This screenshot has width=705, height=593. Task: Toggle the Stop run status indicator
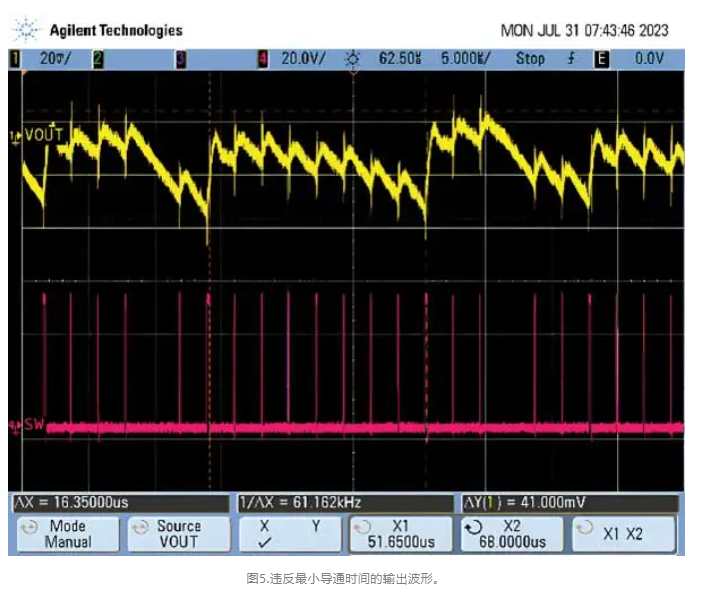(530, 59)
